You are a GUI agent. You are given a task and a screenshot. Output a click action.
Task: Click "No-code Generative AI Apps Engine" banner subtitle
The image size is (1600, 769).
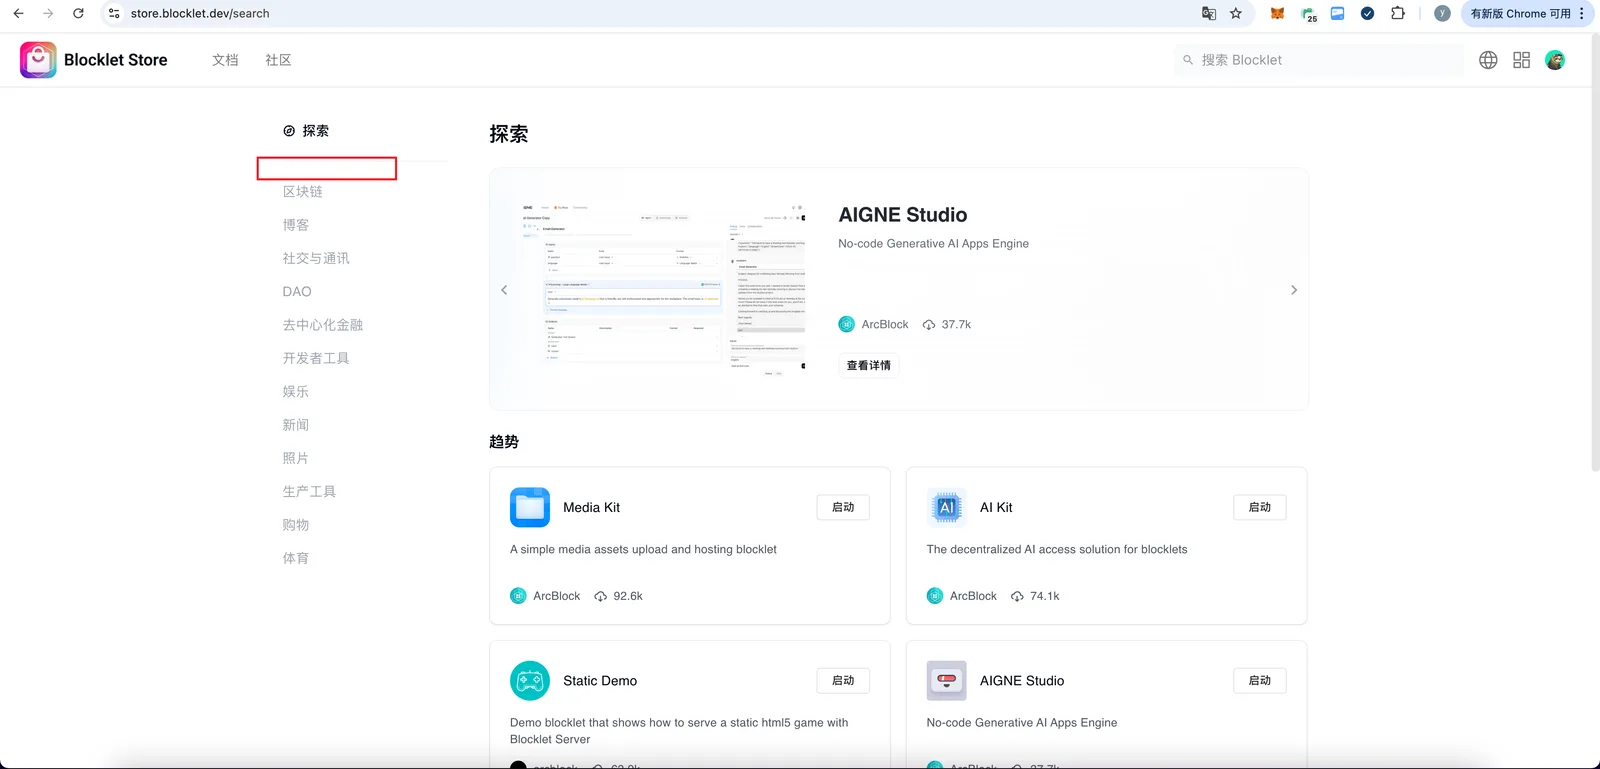point(933,244)
